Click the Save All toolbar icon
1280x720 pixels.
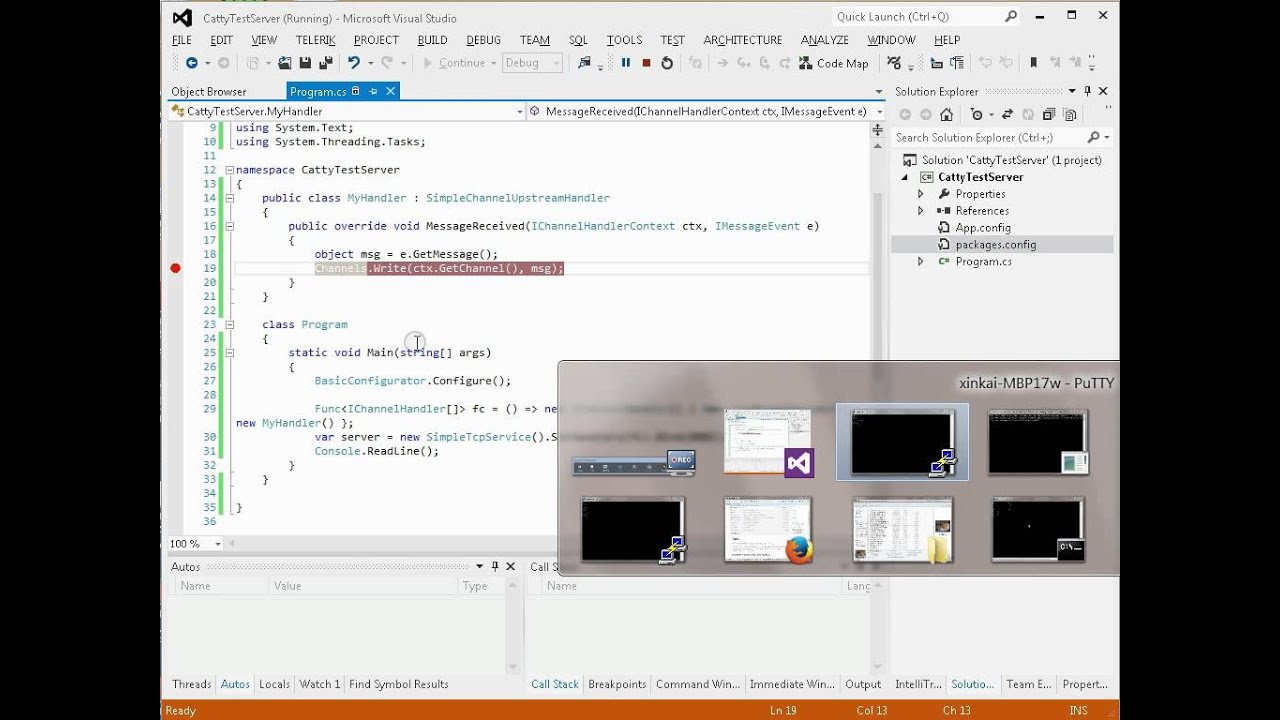tap(325, 63)
